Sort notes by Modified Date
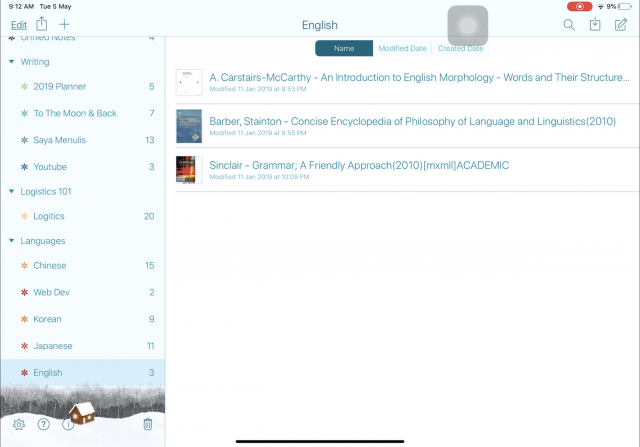640x447 pixels. click(x=402, y=48)
